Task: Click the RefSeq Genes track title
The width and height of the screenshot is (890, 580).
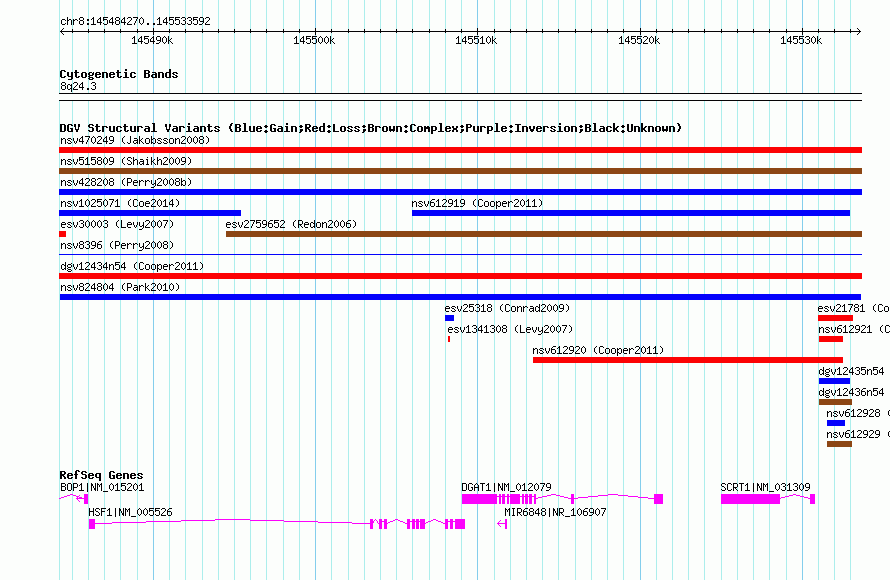Action: (x=101, y=475)
